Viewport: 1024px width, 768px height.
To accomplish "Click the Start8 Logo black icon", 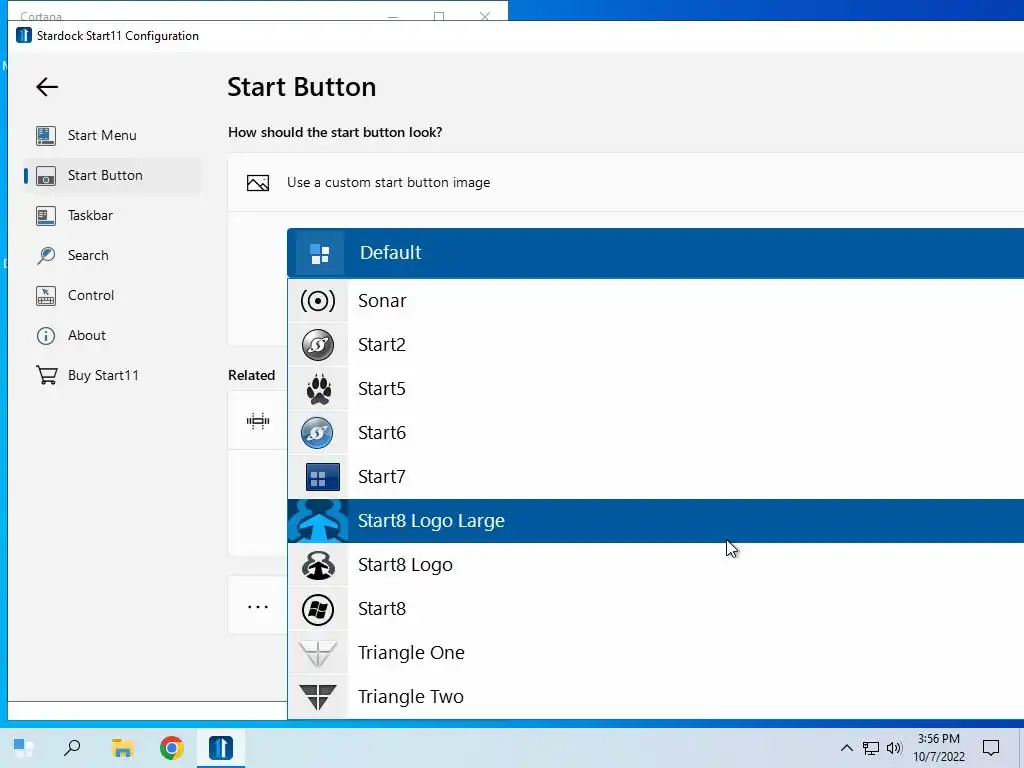I will pos(318,566).
